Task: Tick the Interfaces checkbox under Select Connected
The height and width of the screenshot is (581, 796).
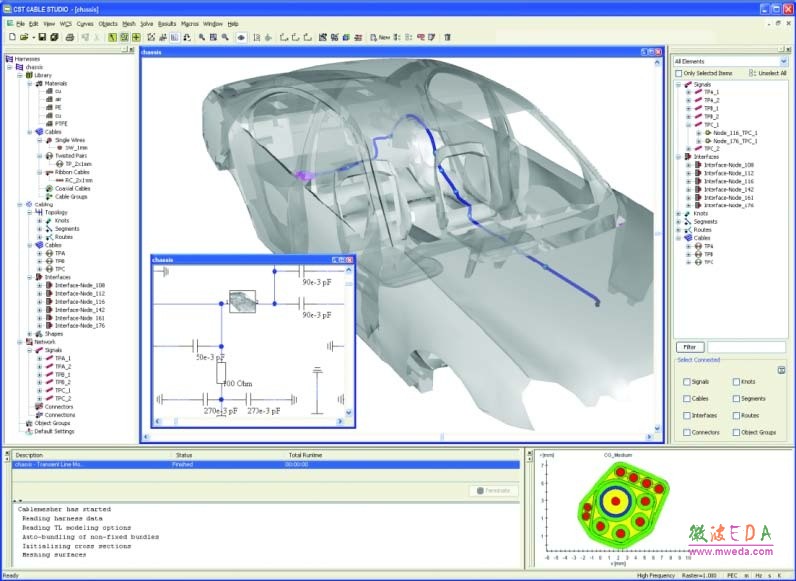Action: (687, 415)
